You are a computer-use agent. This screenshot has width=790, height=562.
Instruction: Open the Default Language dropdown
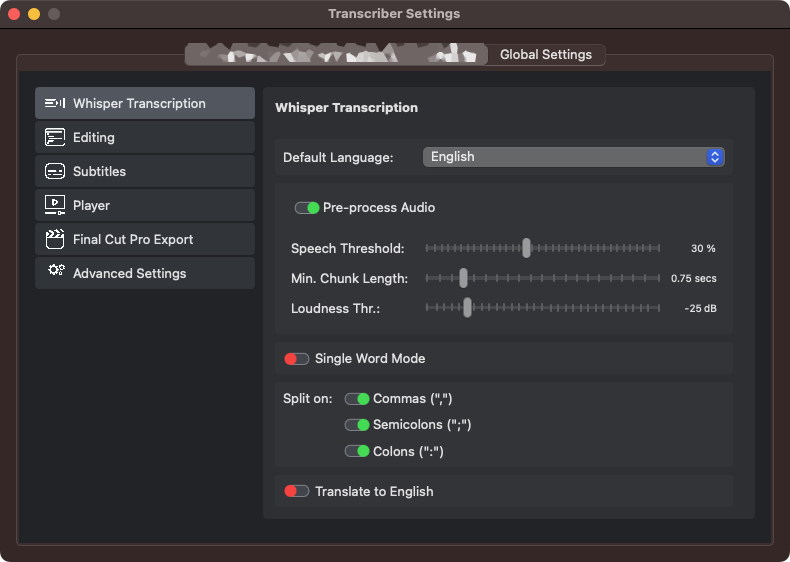573,157
